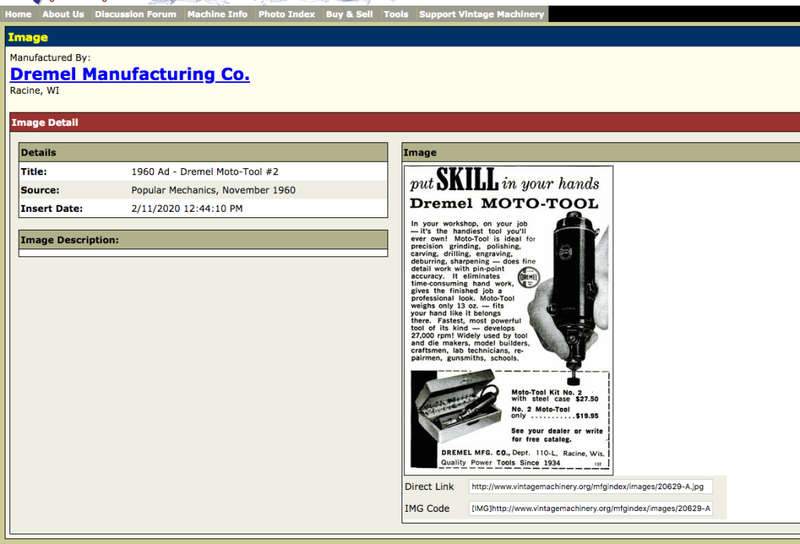
Task: Open the Tools menu item
Action: [396, 14]
